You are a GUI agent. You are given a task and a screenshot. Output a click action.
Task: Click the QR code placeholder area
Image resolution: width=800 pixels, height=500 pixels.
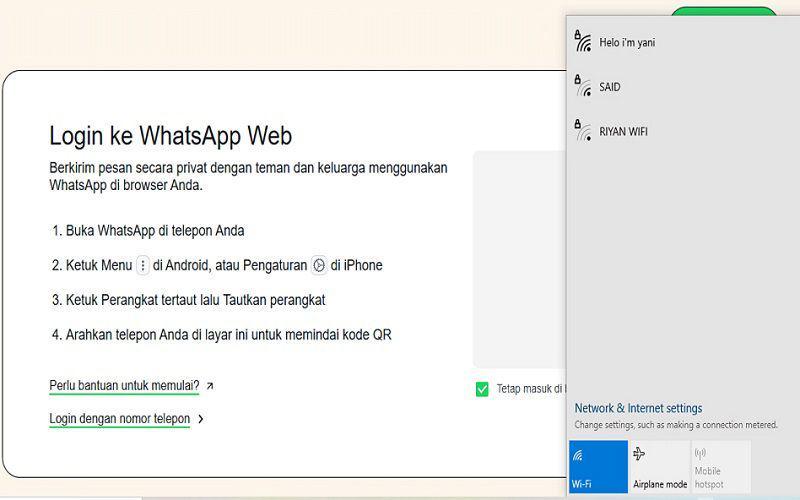(x=519, y=259)
